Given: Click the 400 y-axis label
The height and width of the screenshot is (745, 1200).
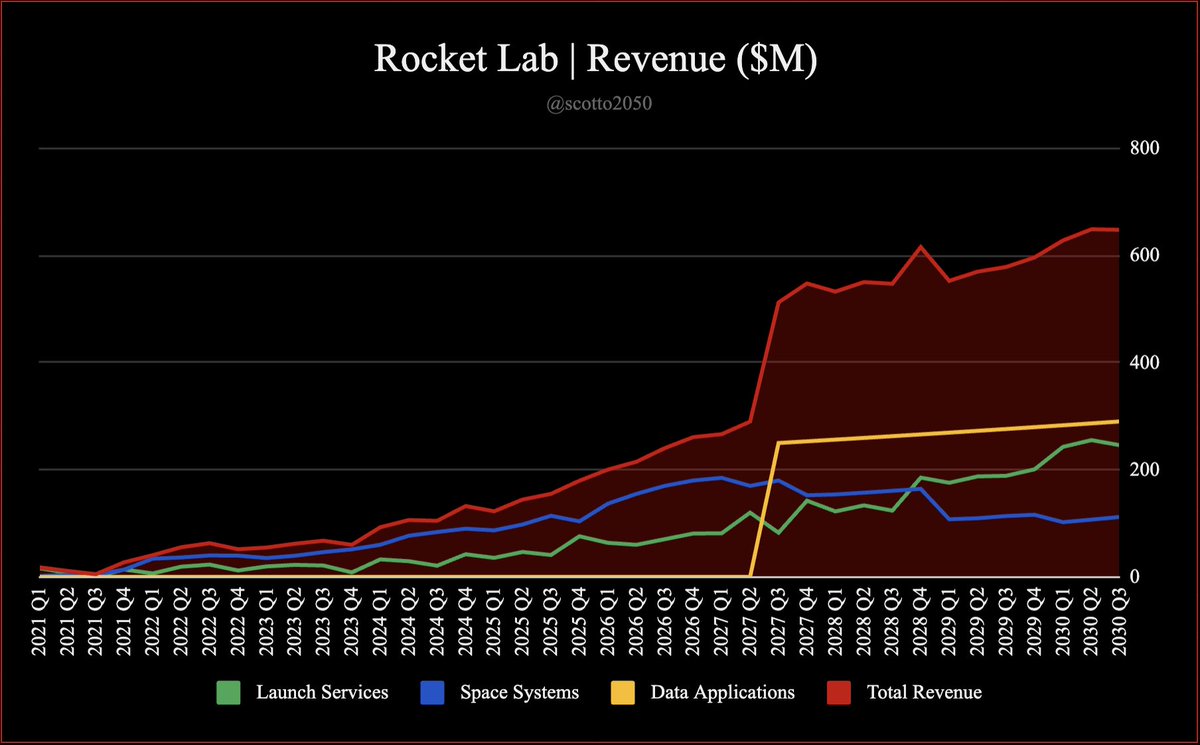Looking at the screenshot, I should (x=1143, y=362).
